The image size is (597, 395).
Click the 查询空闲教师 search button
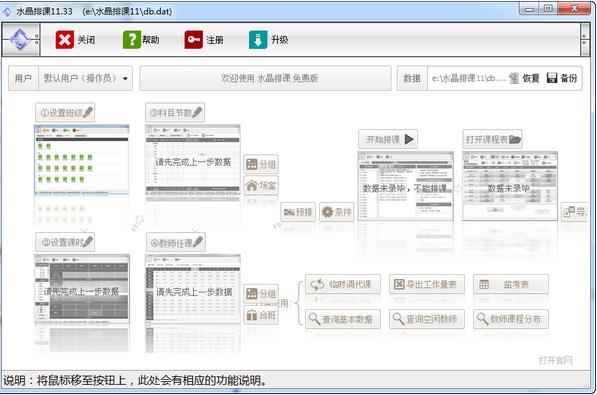pos(427,319)
